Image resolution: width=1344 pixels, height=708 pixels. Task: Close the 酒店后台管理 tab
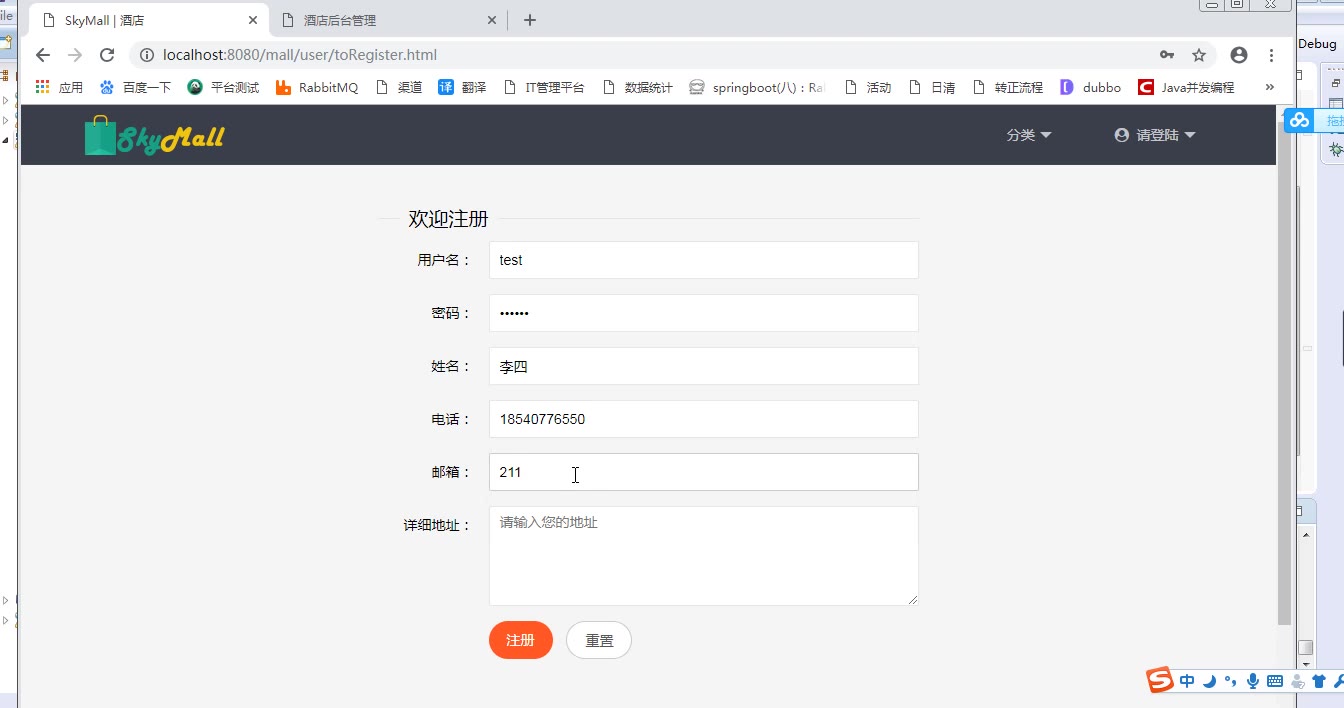coord(492,20)
